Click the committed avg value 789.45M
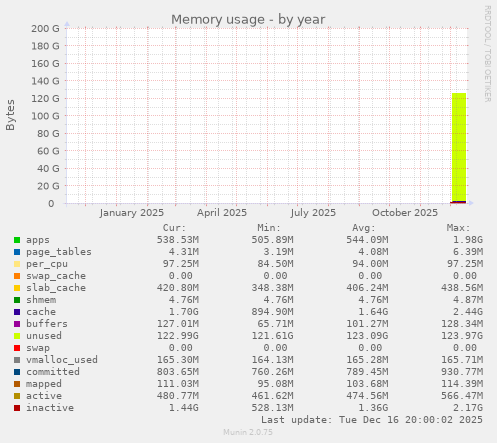 tap(367, 372)
